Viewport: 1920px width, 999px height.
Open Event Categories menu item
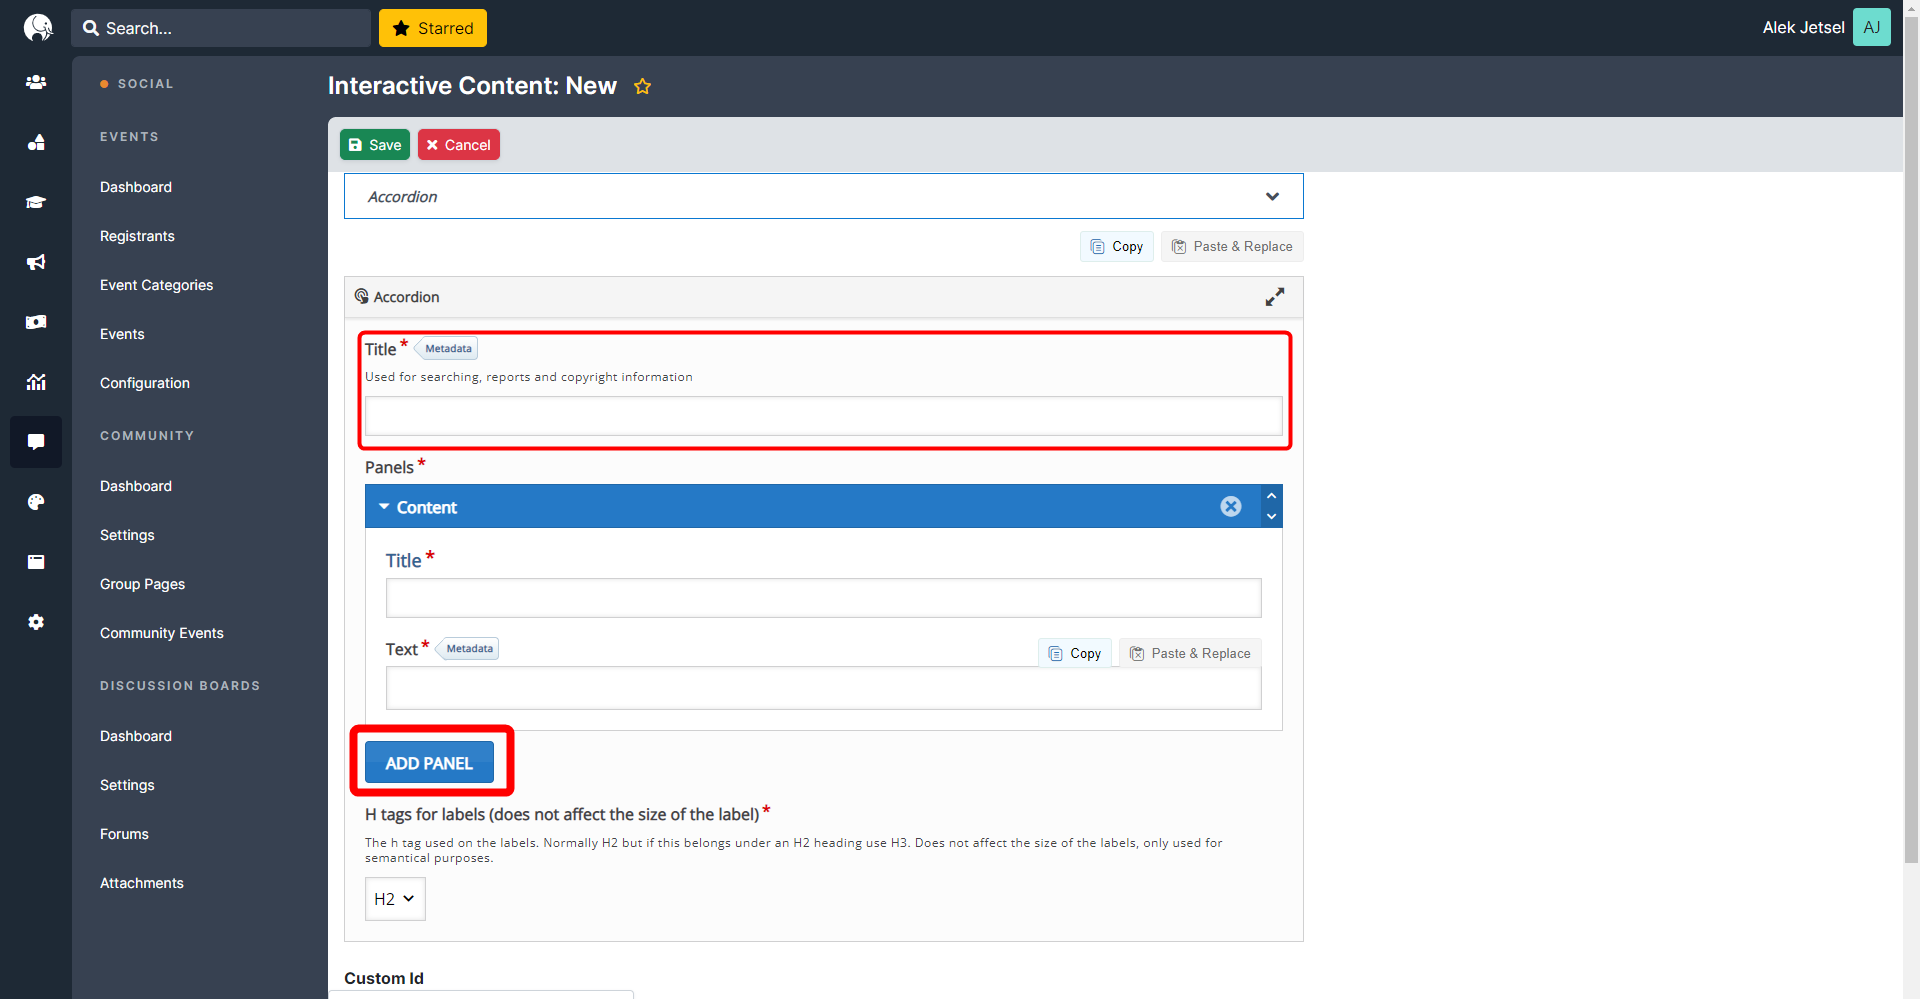pos(157,285)
